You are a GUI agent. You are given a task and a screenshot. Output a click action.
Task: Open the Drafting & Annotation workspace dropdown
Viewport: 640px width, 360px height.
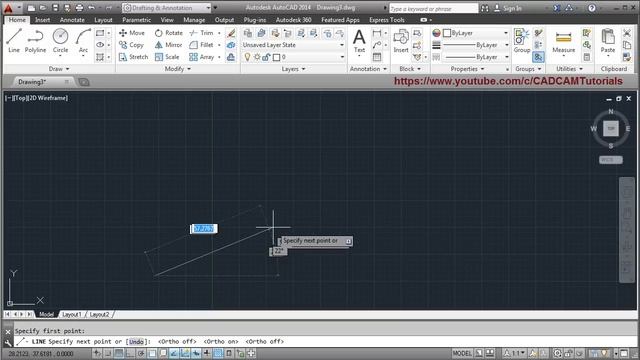click(x=167, y=8)
